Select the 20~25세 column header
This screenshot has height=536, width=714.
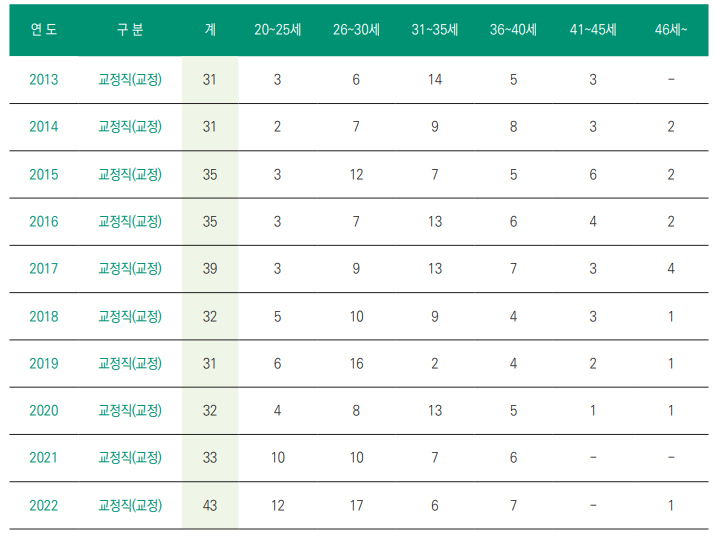point(277,30)
